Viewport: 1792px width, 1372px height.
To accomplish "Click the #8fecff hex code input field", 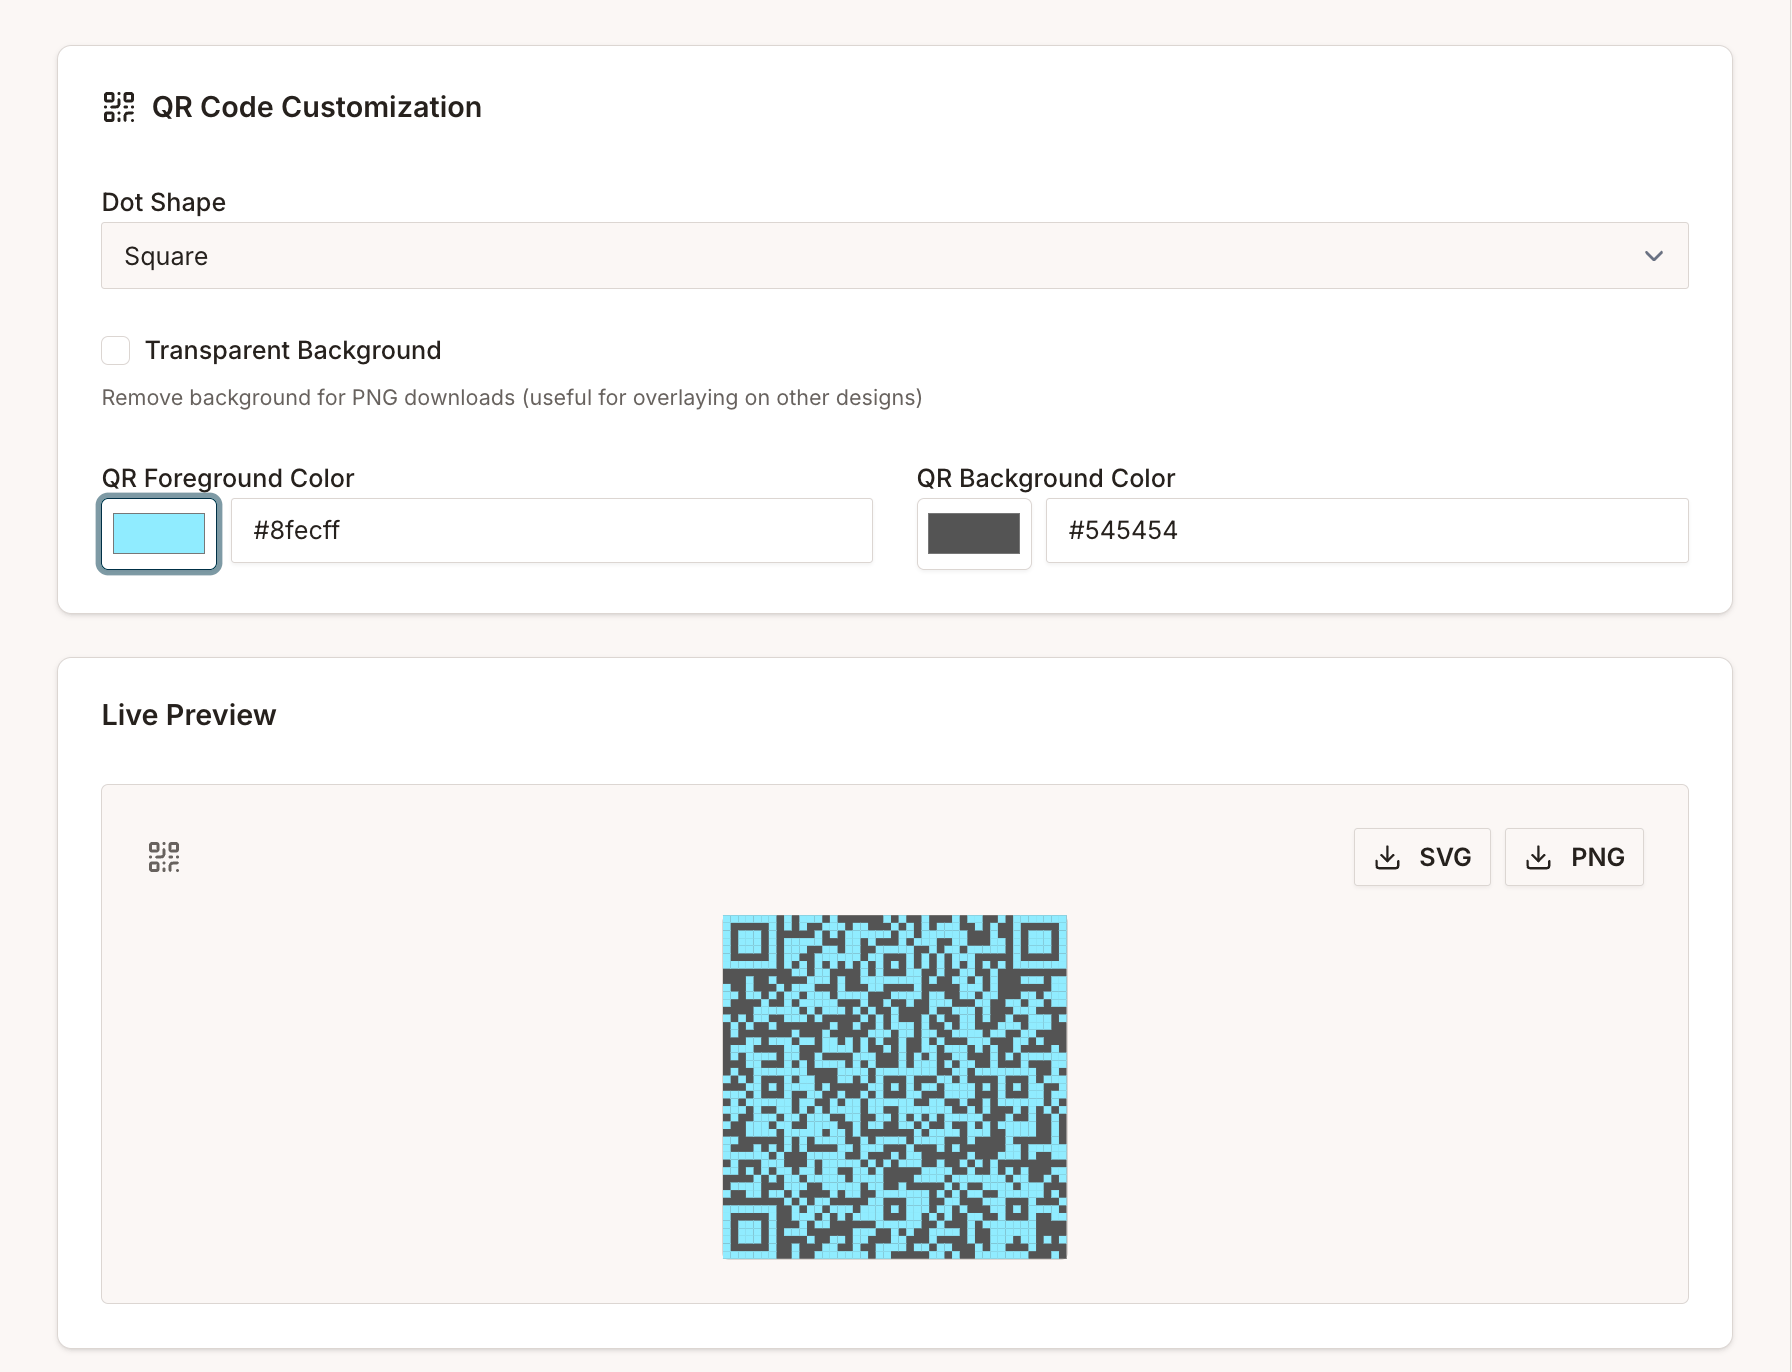I will point(551,531).
